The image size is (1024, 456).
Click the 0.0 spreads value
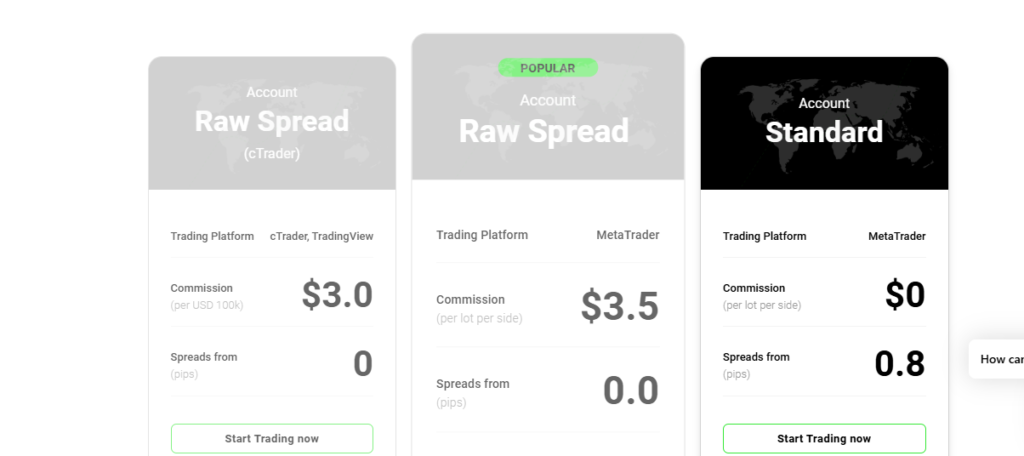(630, 390)
